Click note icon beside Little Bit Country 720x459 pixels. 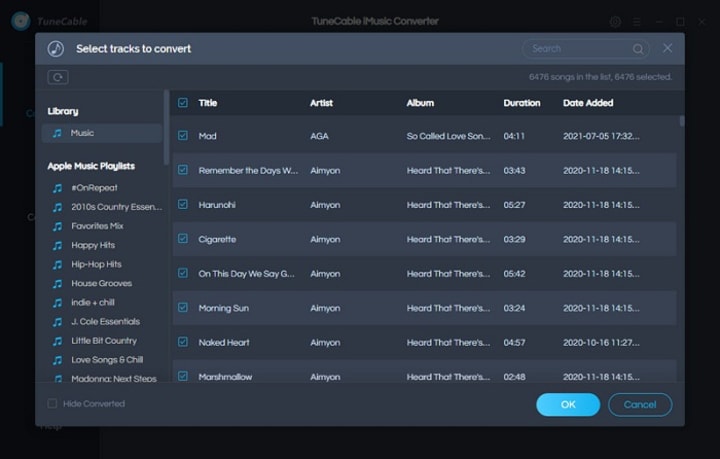pyautogui.click(x=57, y=341)
